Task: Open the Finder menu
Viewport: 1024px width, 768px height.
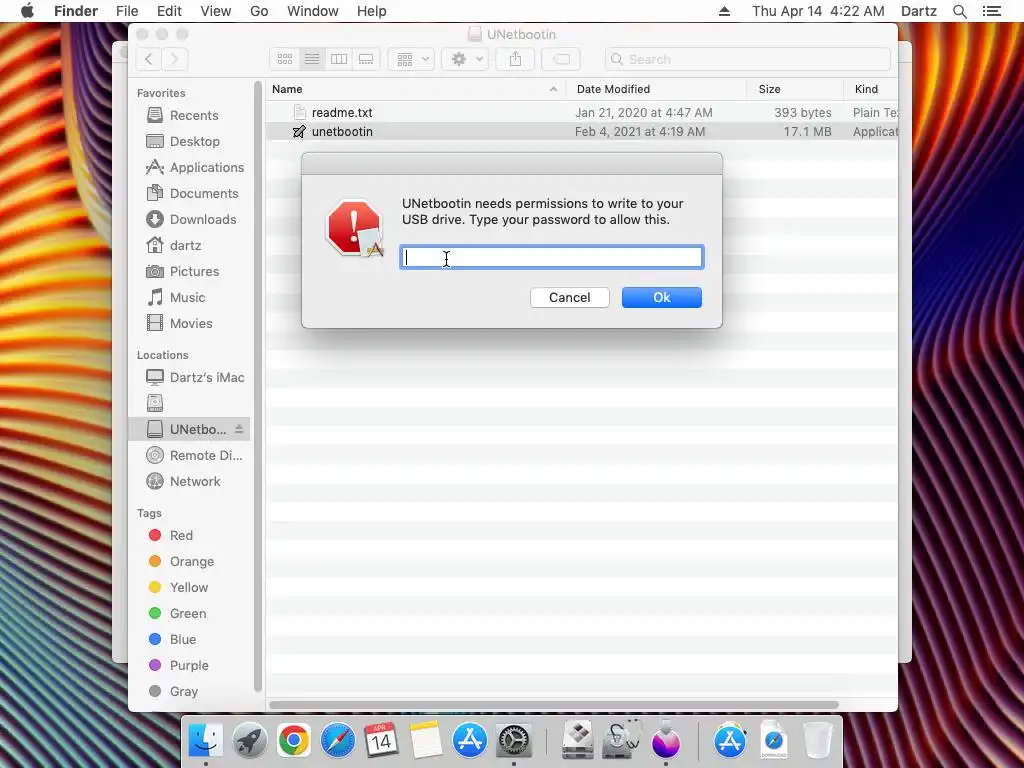Action: [76, 11]
